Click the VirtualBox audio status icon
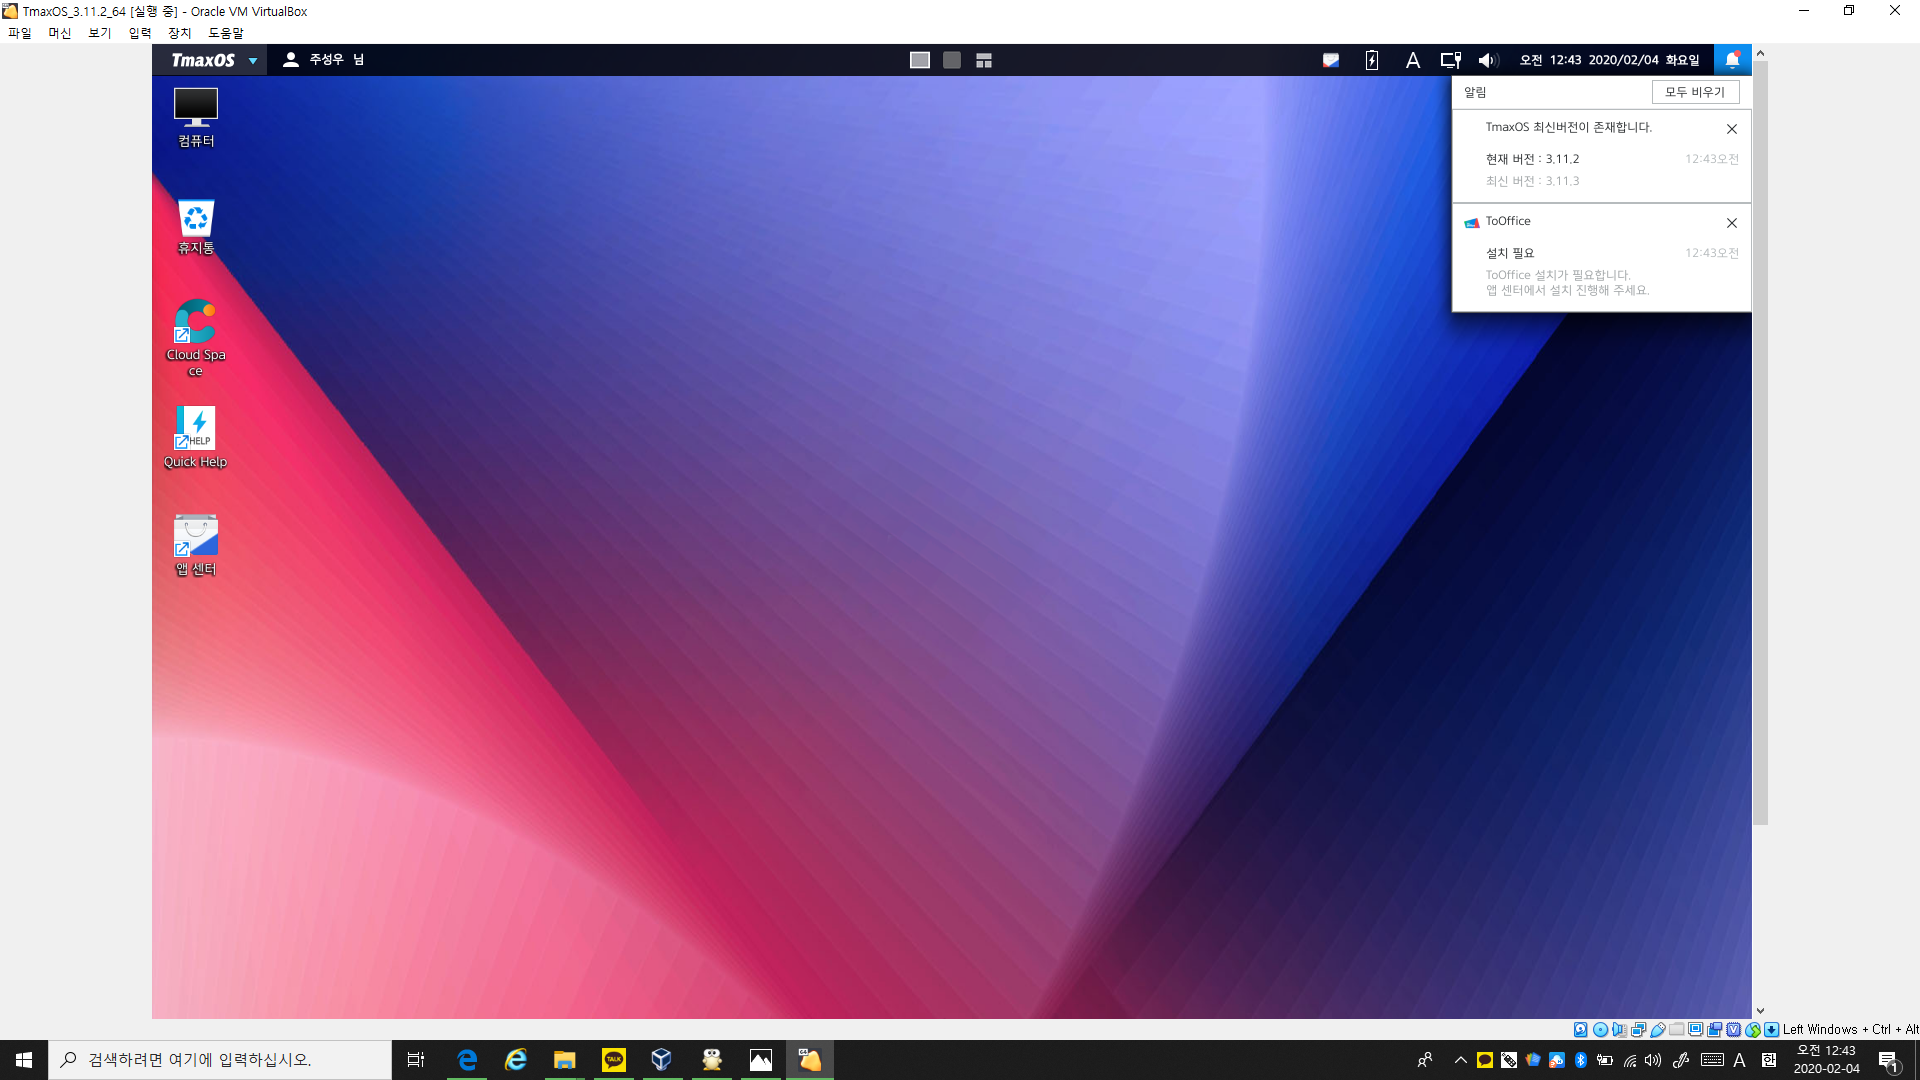1920x1080 pixels. tap(1619, 1029)
